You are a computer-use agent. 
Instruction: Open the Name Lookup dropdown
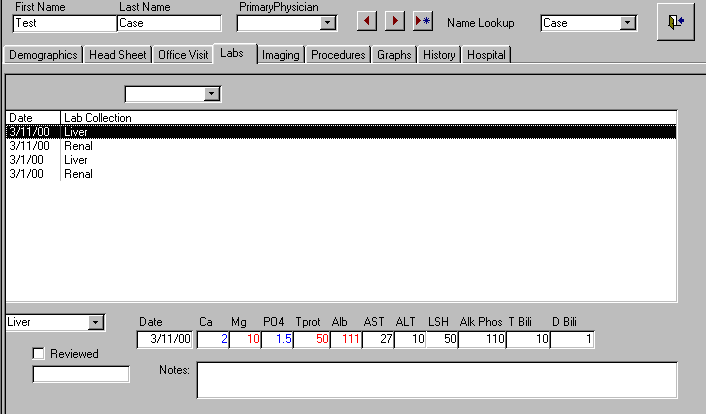click(628, 23)
